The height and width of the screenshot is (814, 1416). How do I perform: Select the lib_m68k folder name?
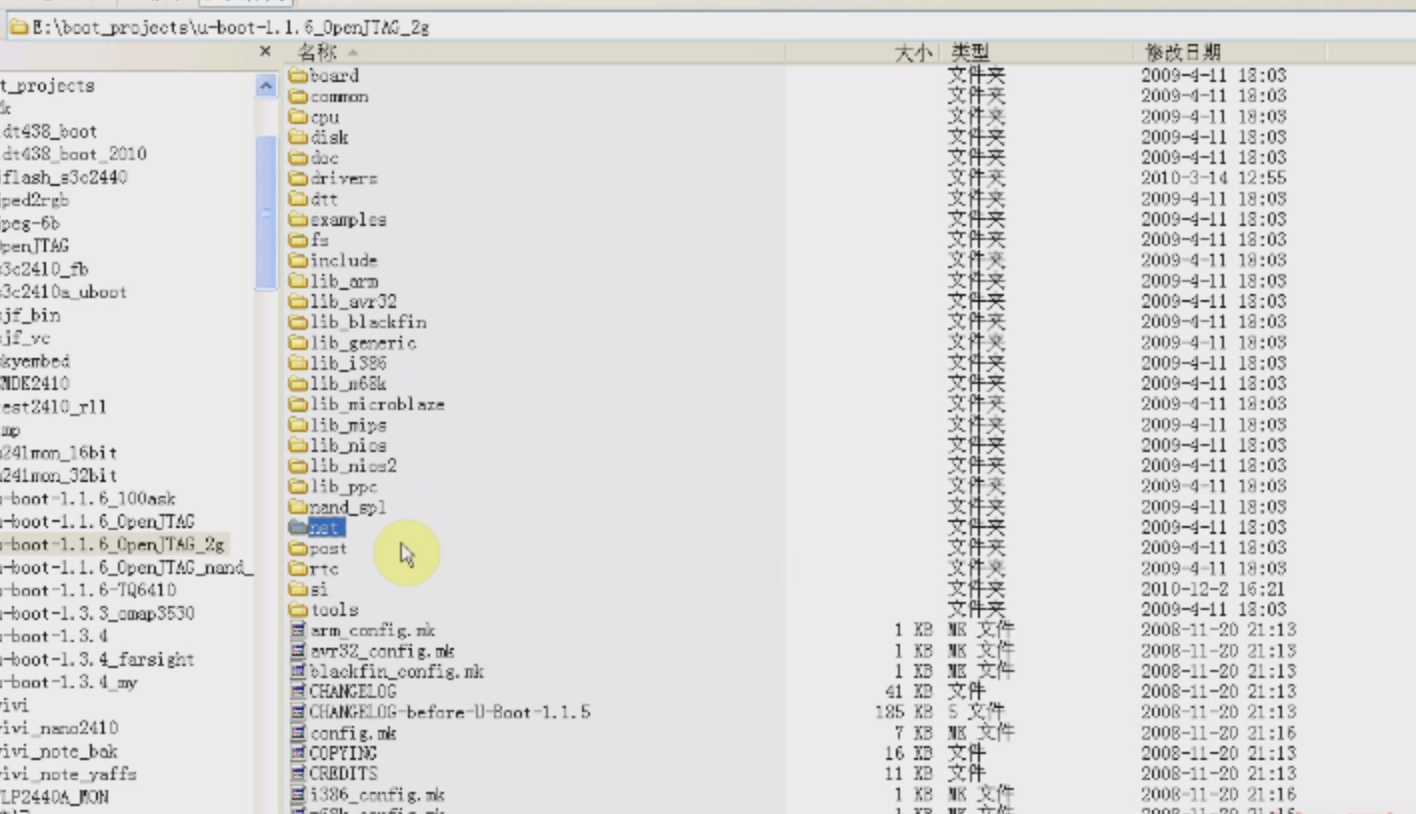[x=348, y=383]
